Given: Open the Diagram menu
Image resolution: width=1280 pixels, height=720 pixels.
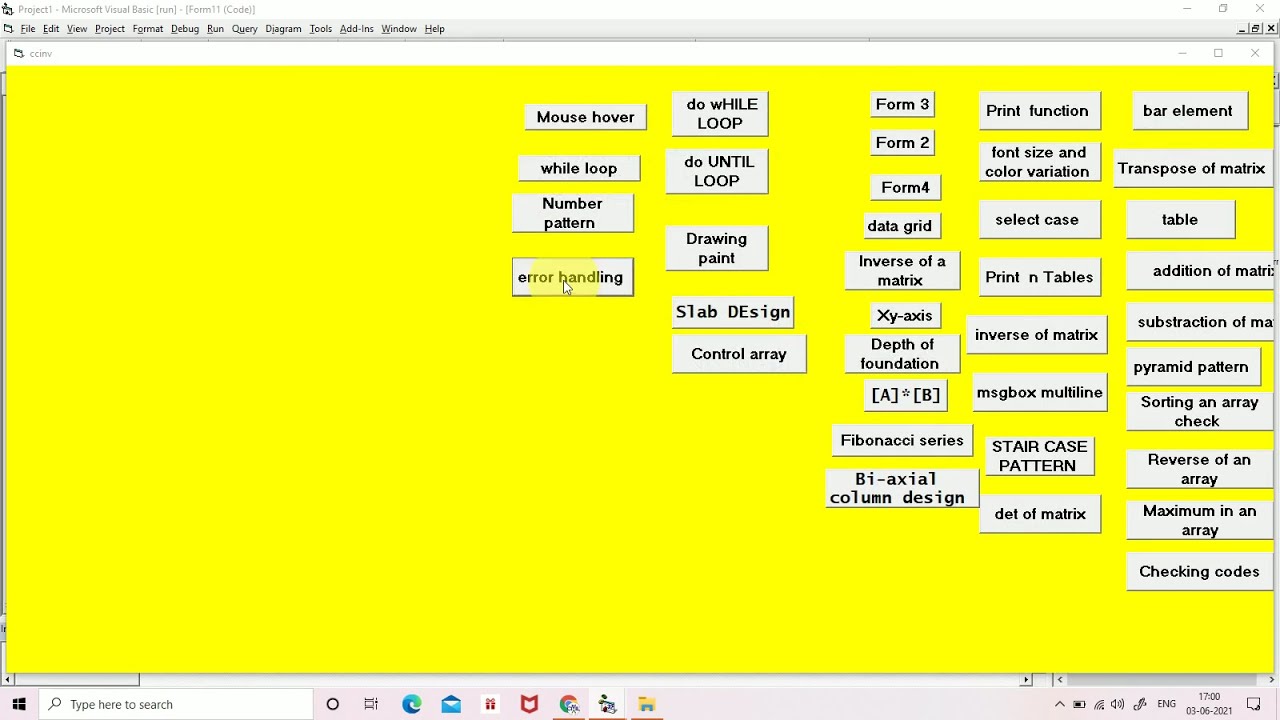Looking at the screenshot, I should point(283,29).
